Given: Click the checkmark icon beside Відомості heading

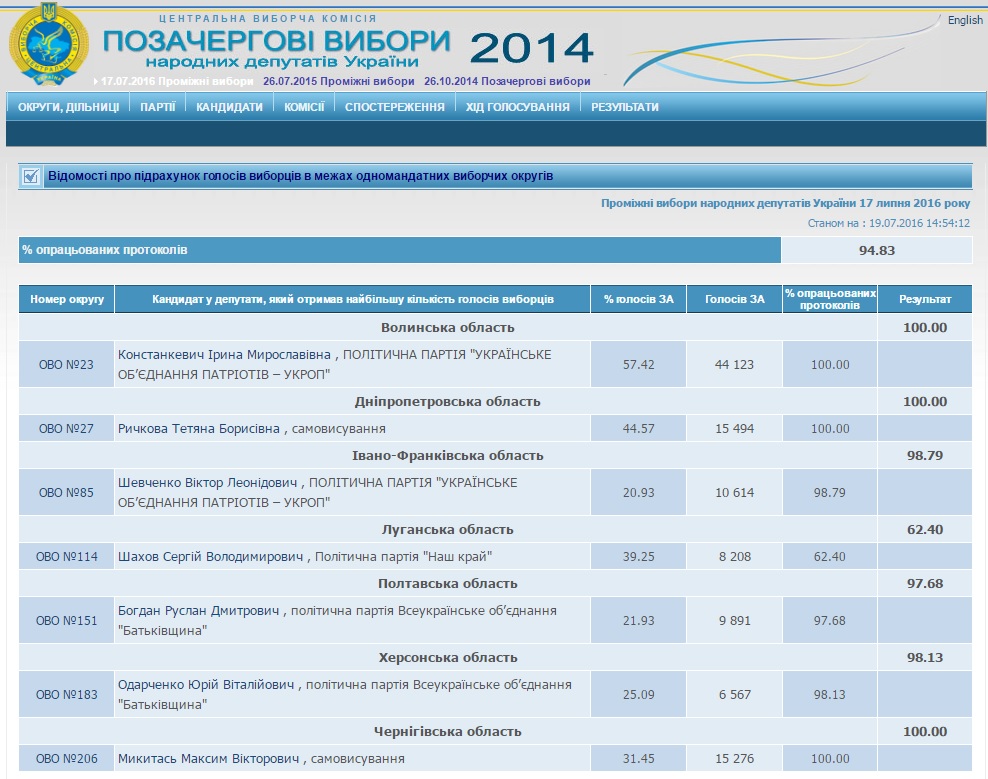Looking at the screenshot, I should pyautogui.click(x=31, y=176).
